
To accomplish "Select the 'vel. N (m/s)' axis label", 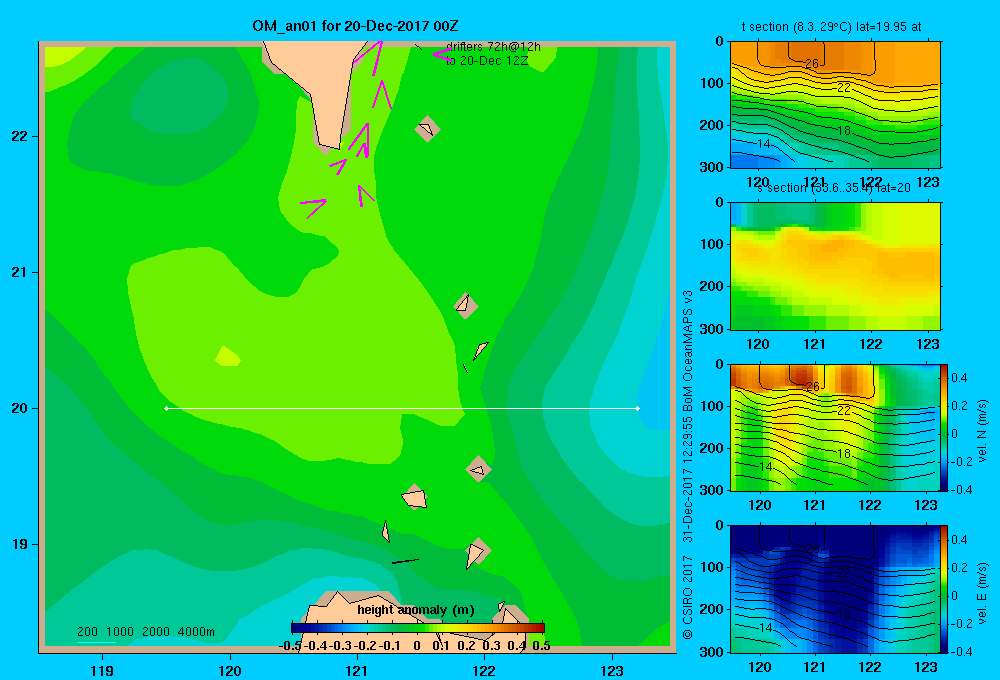I will (982, 431).
